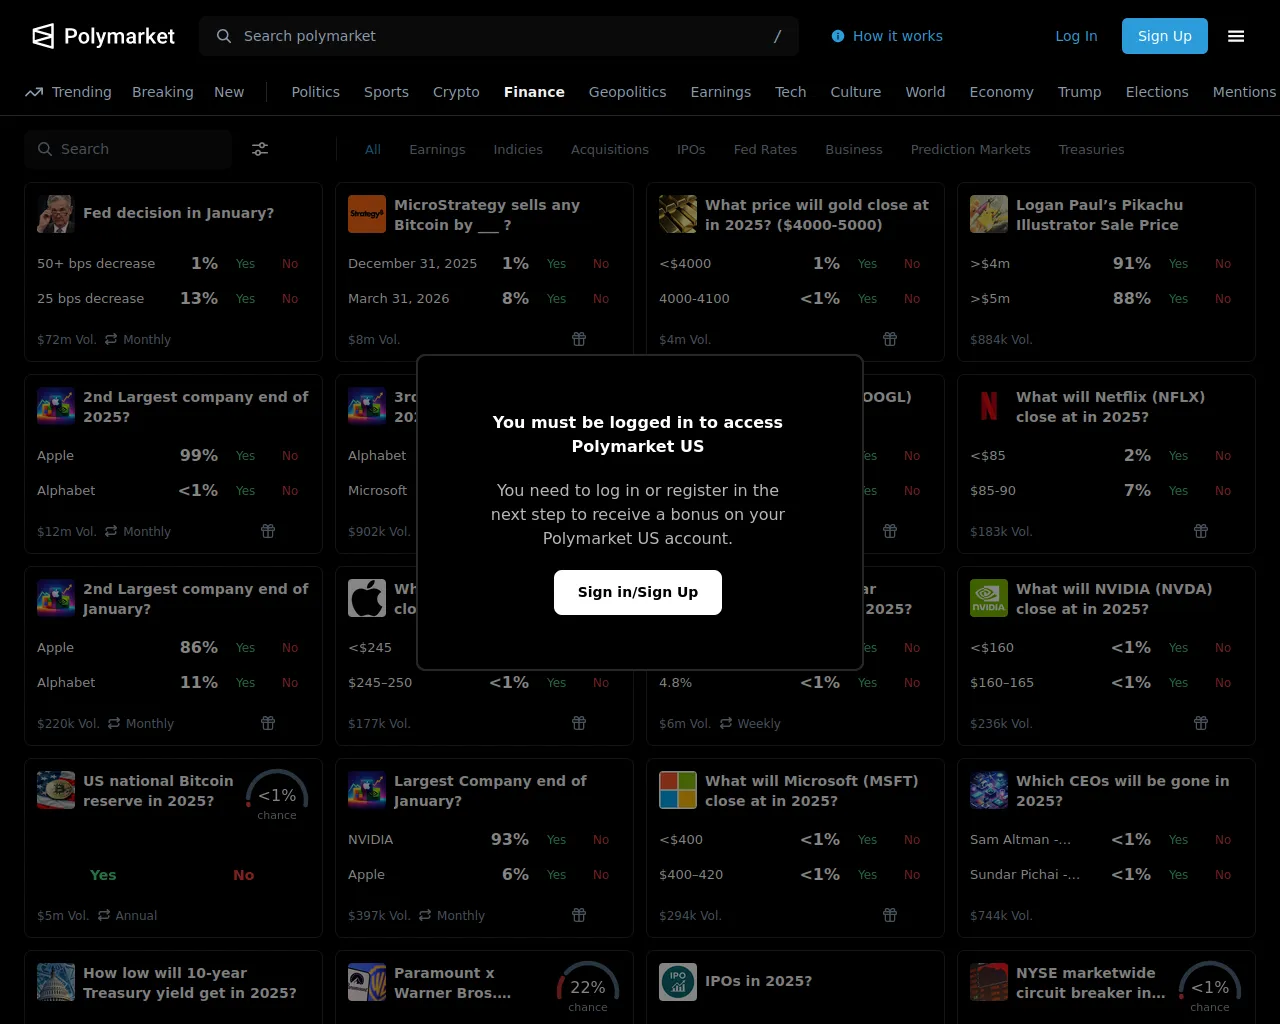
Task: Click the gift icon on the Microsoft card
Action: pos(890,915)
